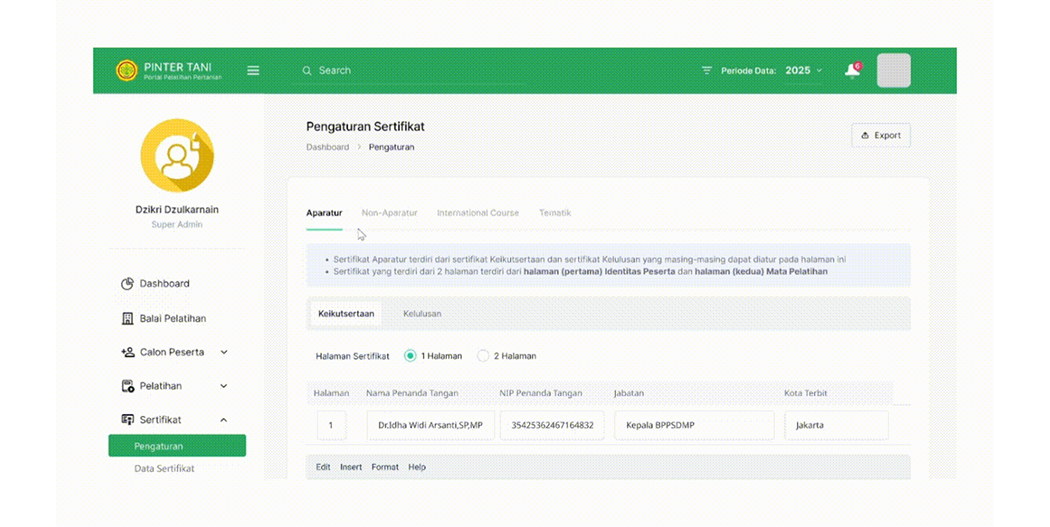
Task: Click the Calon Peserta person icon
Action: click(127, 352)
